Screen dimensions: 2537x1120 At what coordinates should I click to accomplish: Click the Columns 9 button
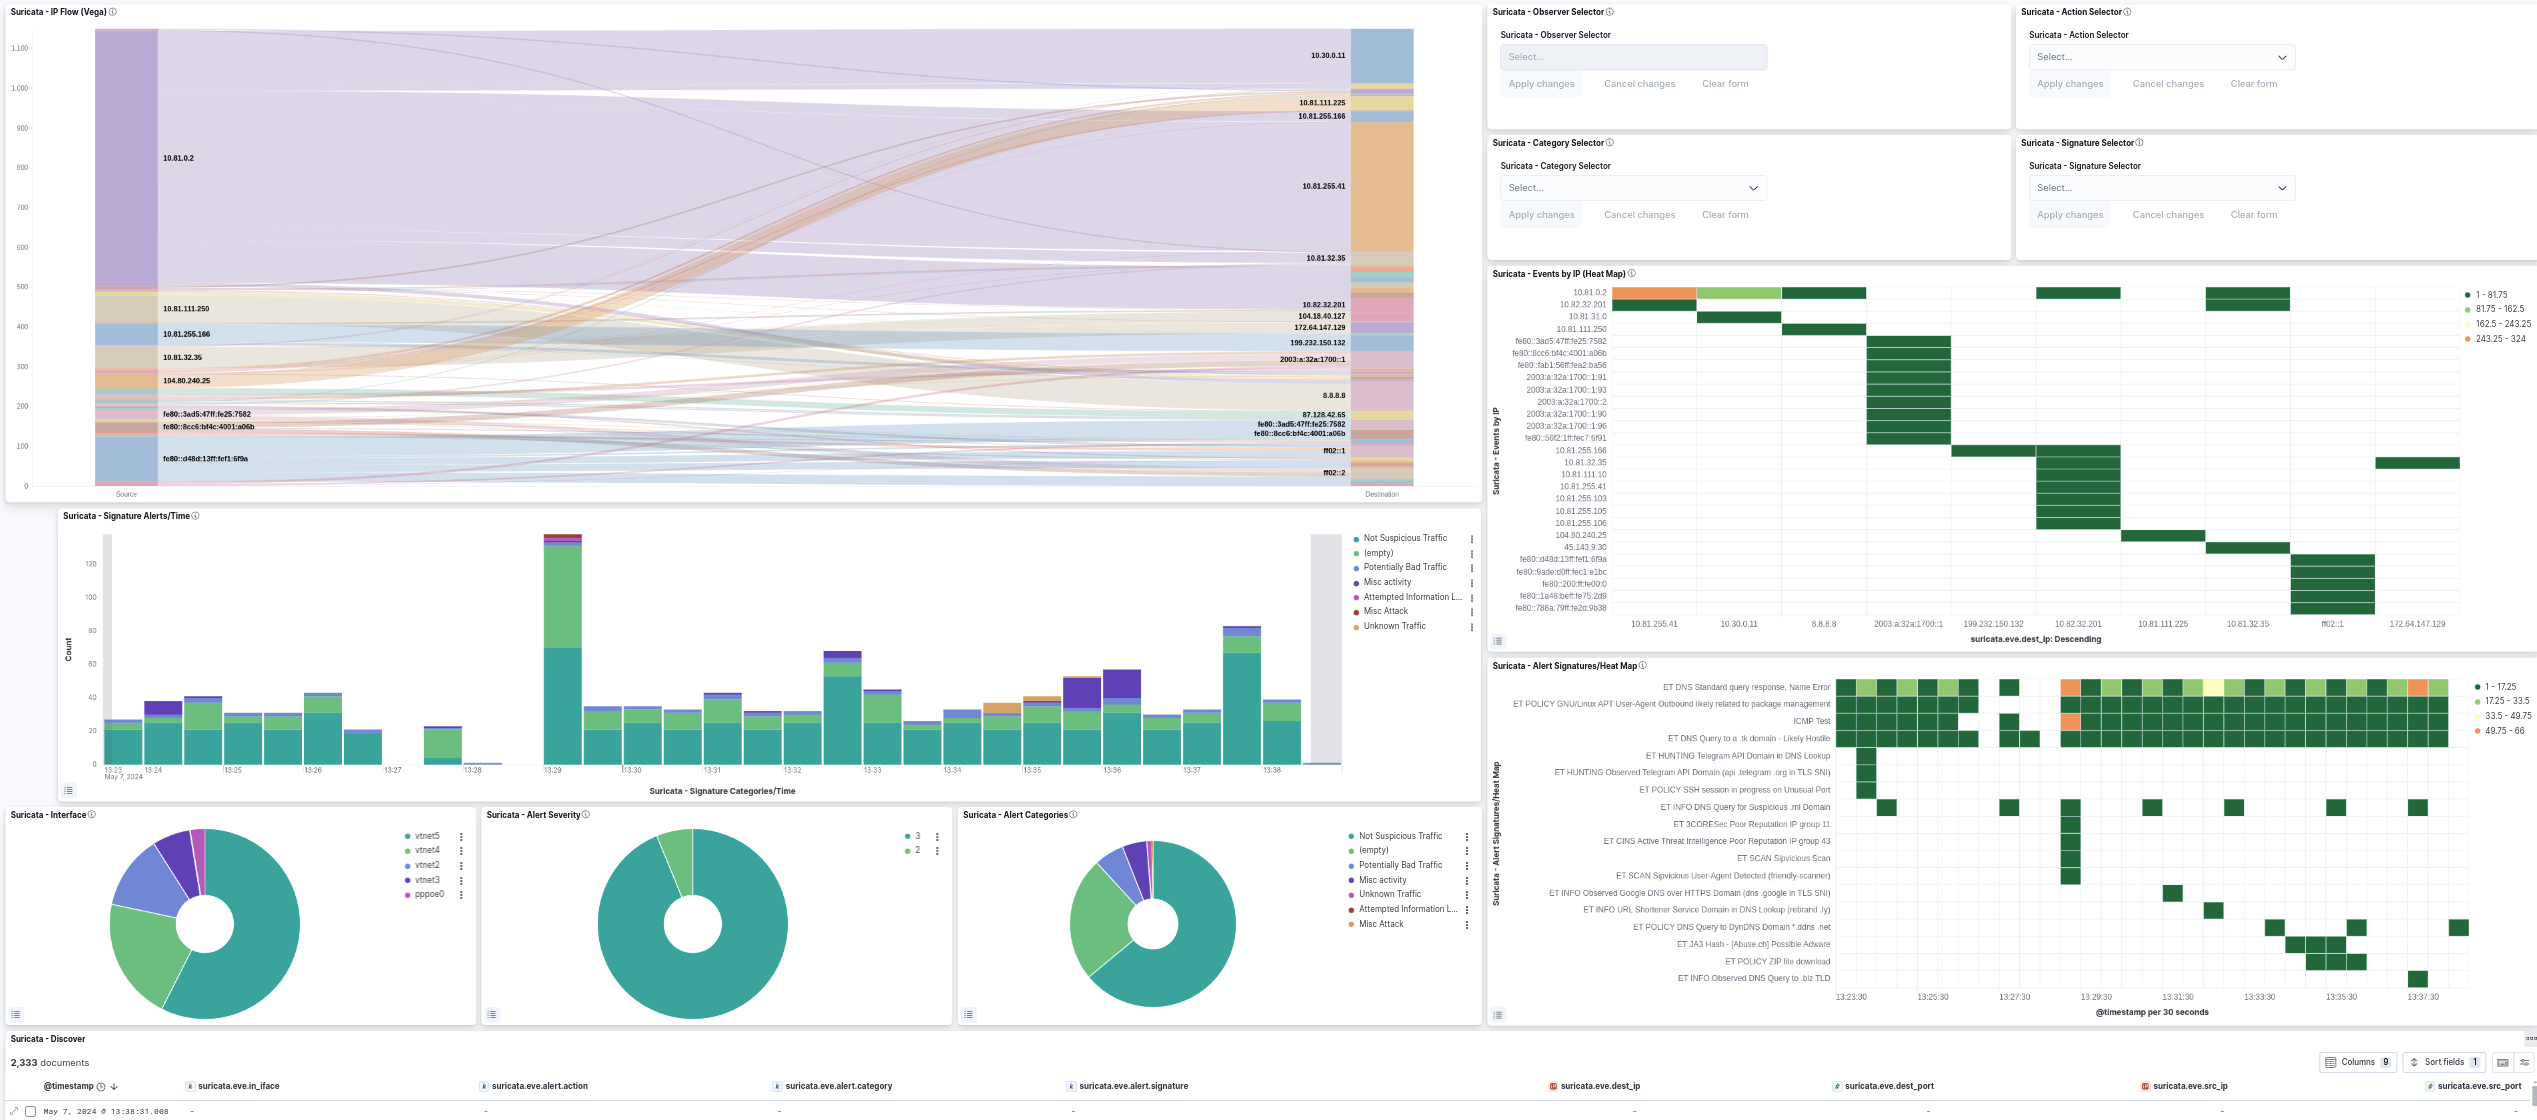[x=2357, y=1062]
